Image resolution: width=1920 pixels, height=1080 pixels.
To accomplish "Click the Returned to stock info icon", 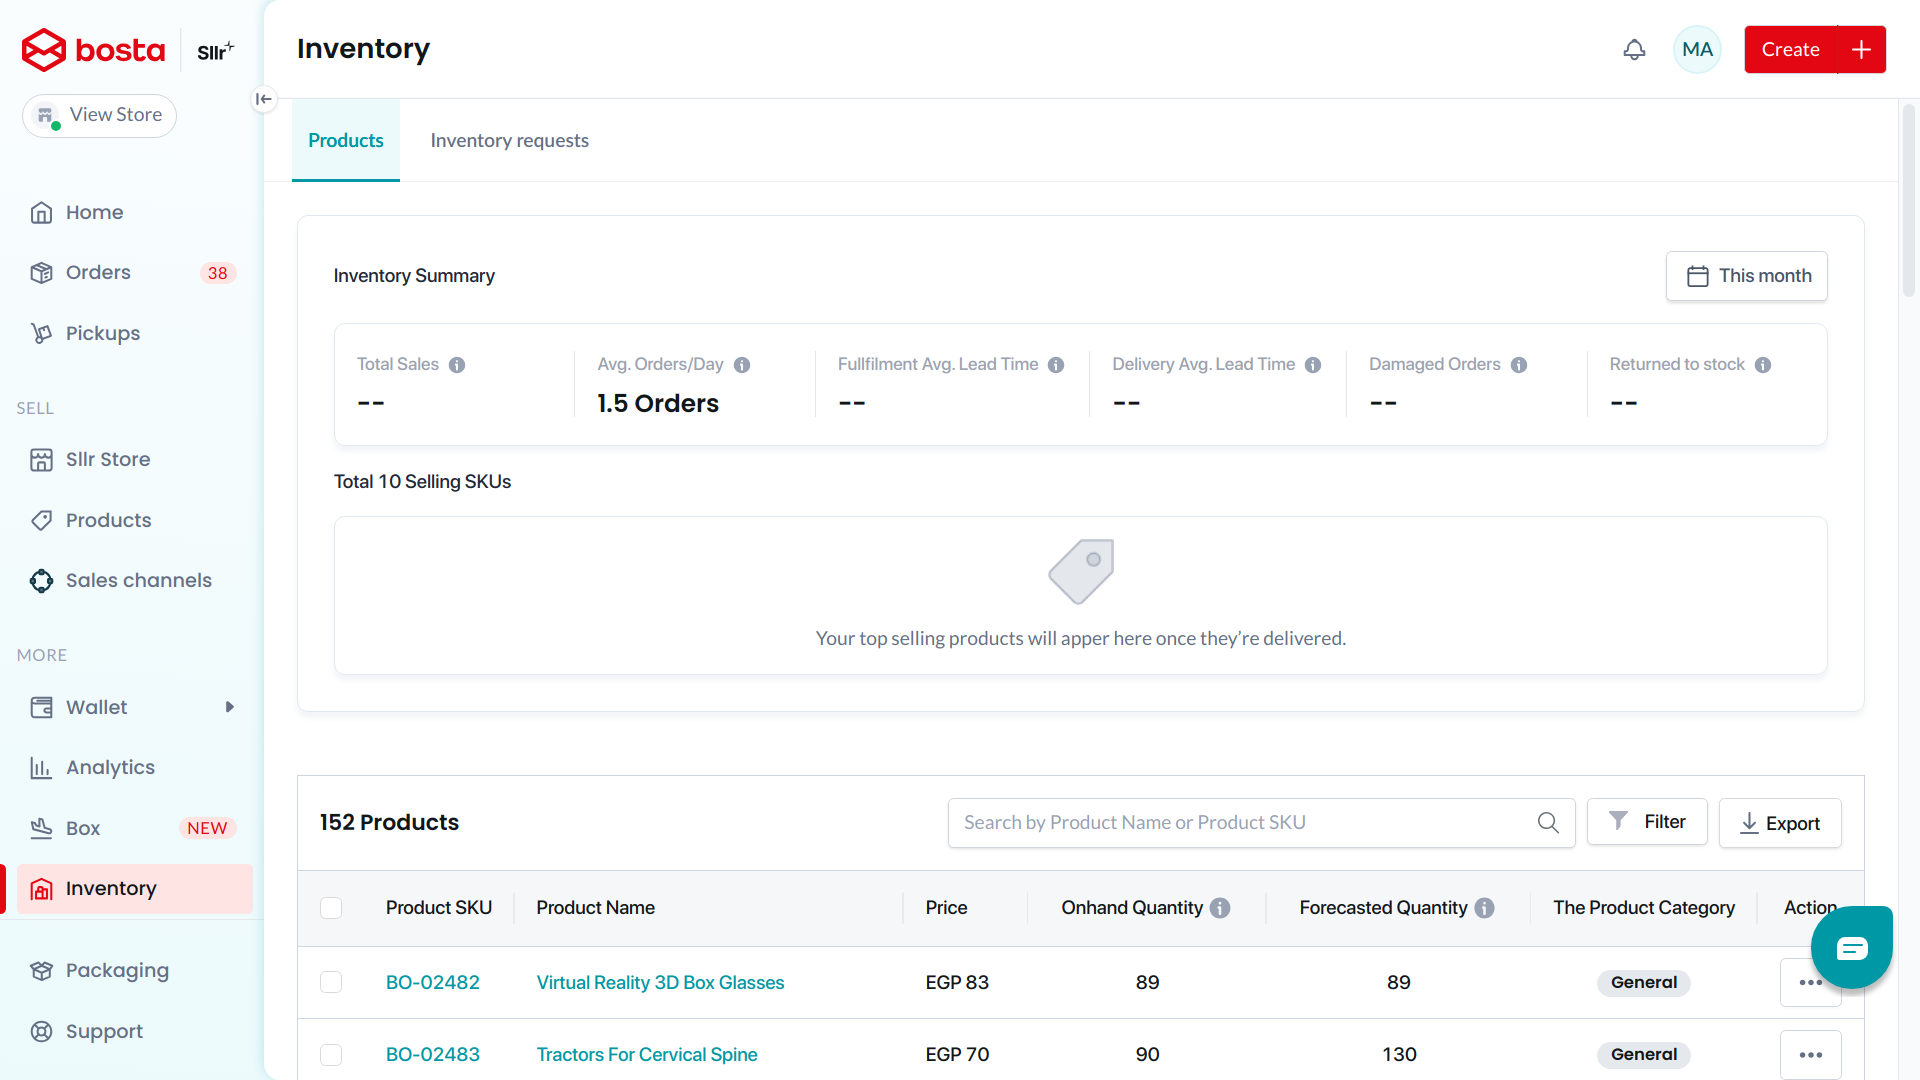I will [1763, 365].
